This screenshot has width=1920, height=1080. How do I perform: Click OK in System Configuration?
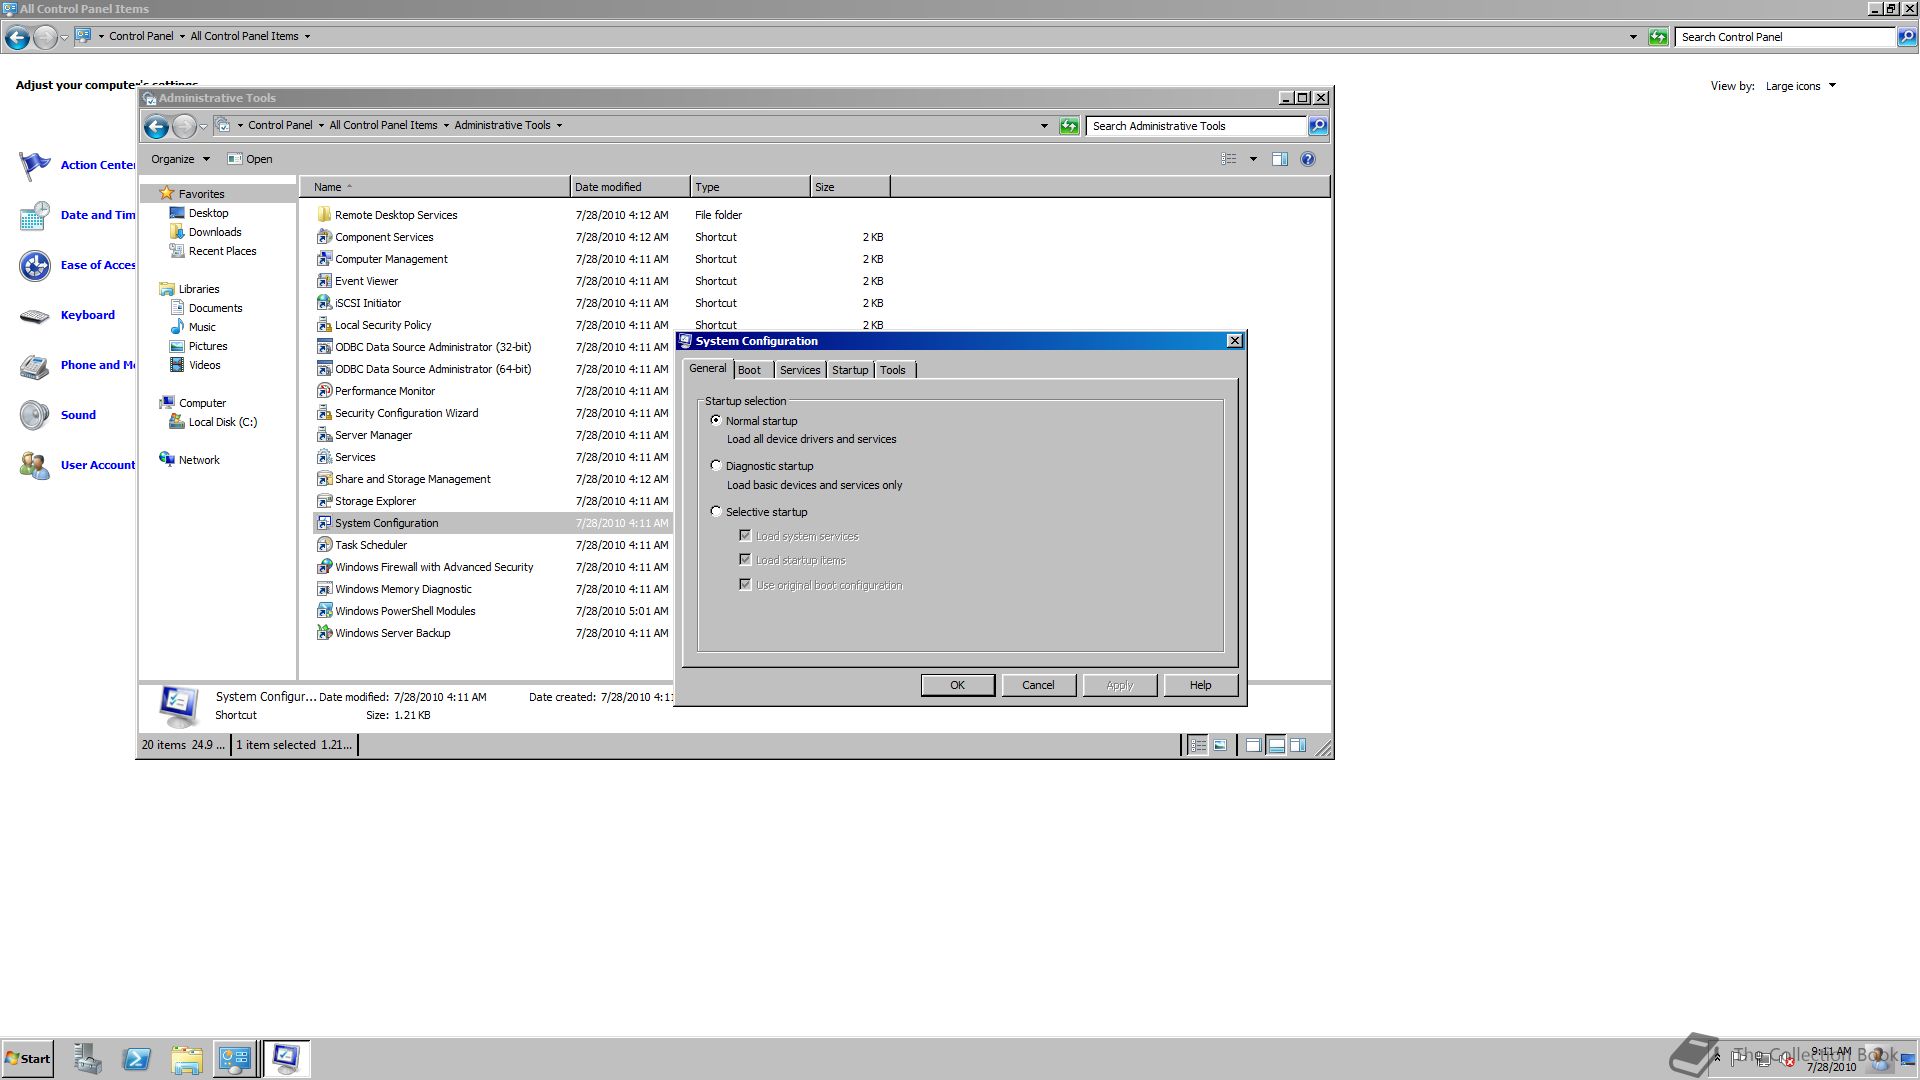tap(958, 686)
